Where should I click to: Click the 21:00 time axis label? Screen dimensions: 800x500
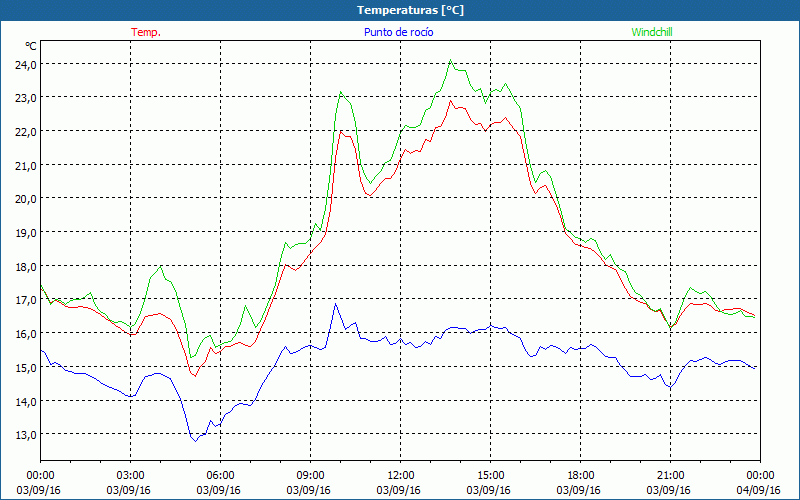coord(670,476)
